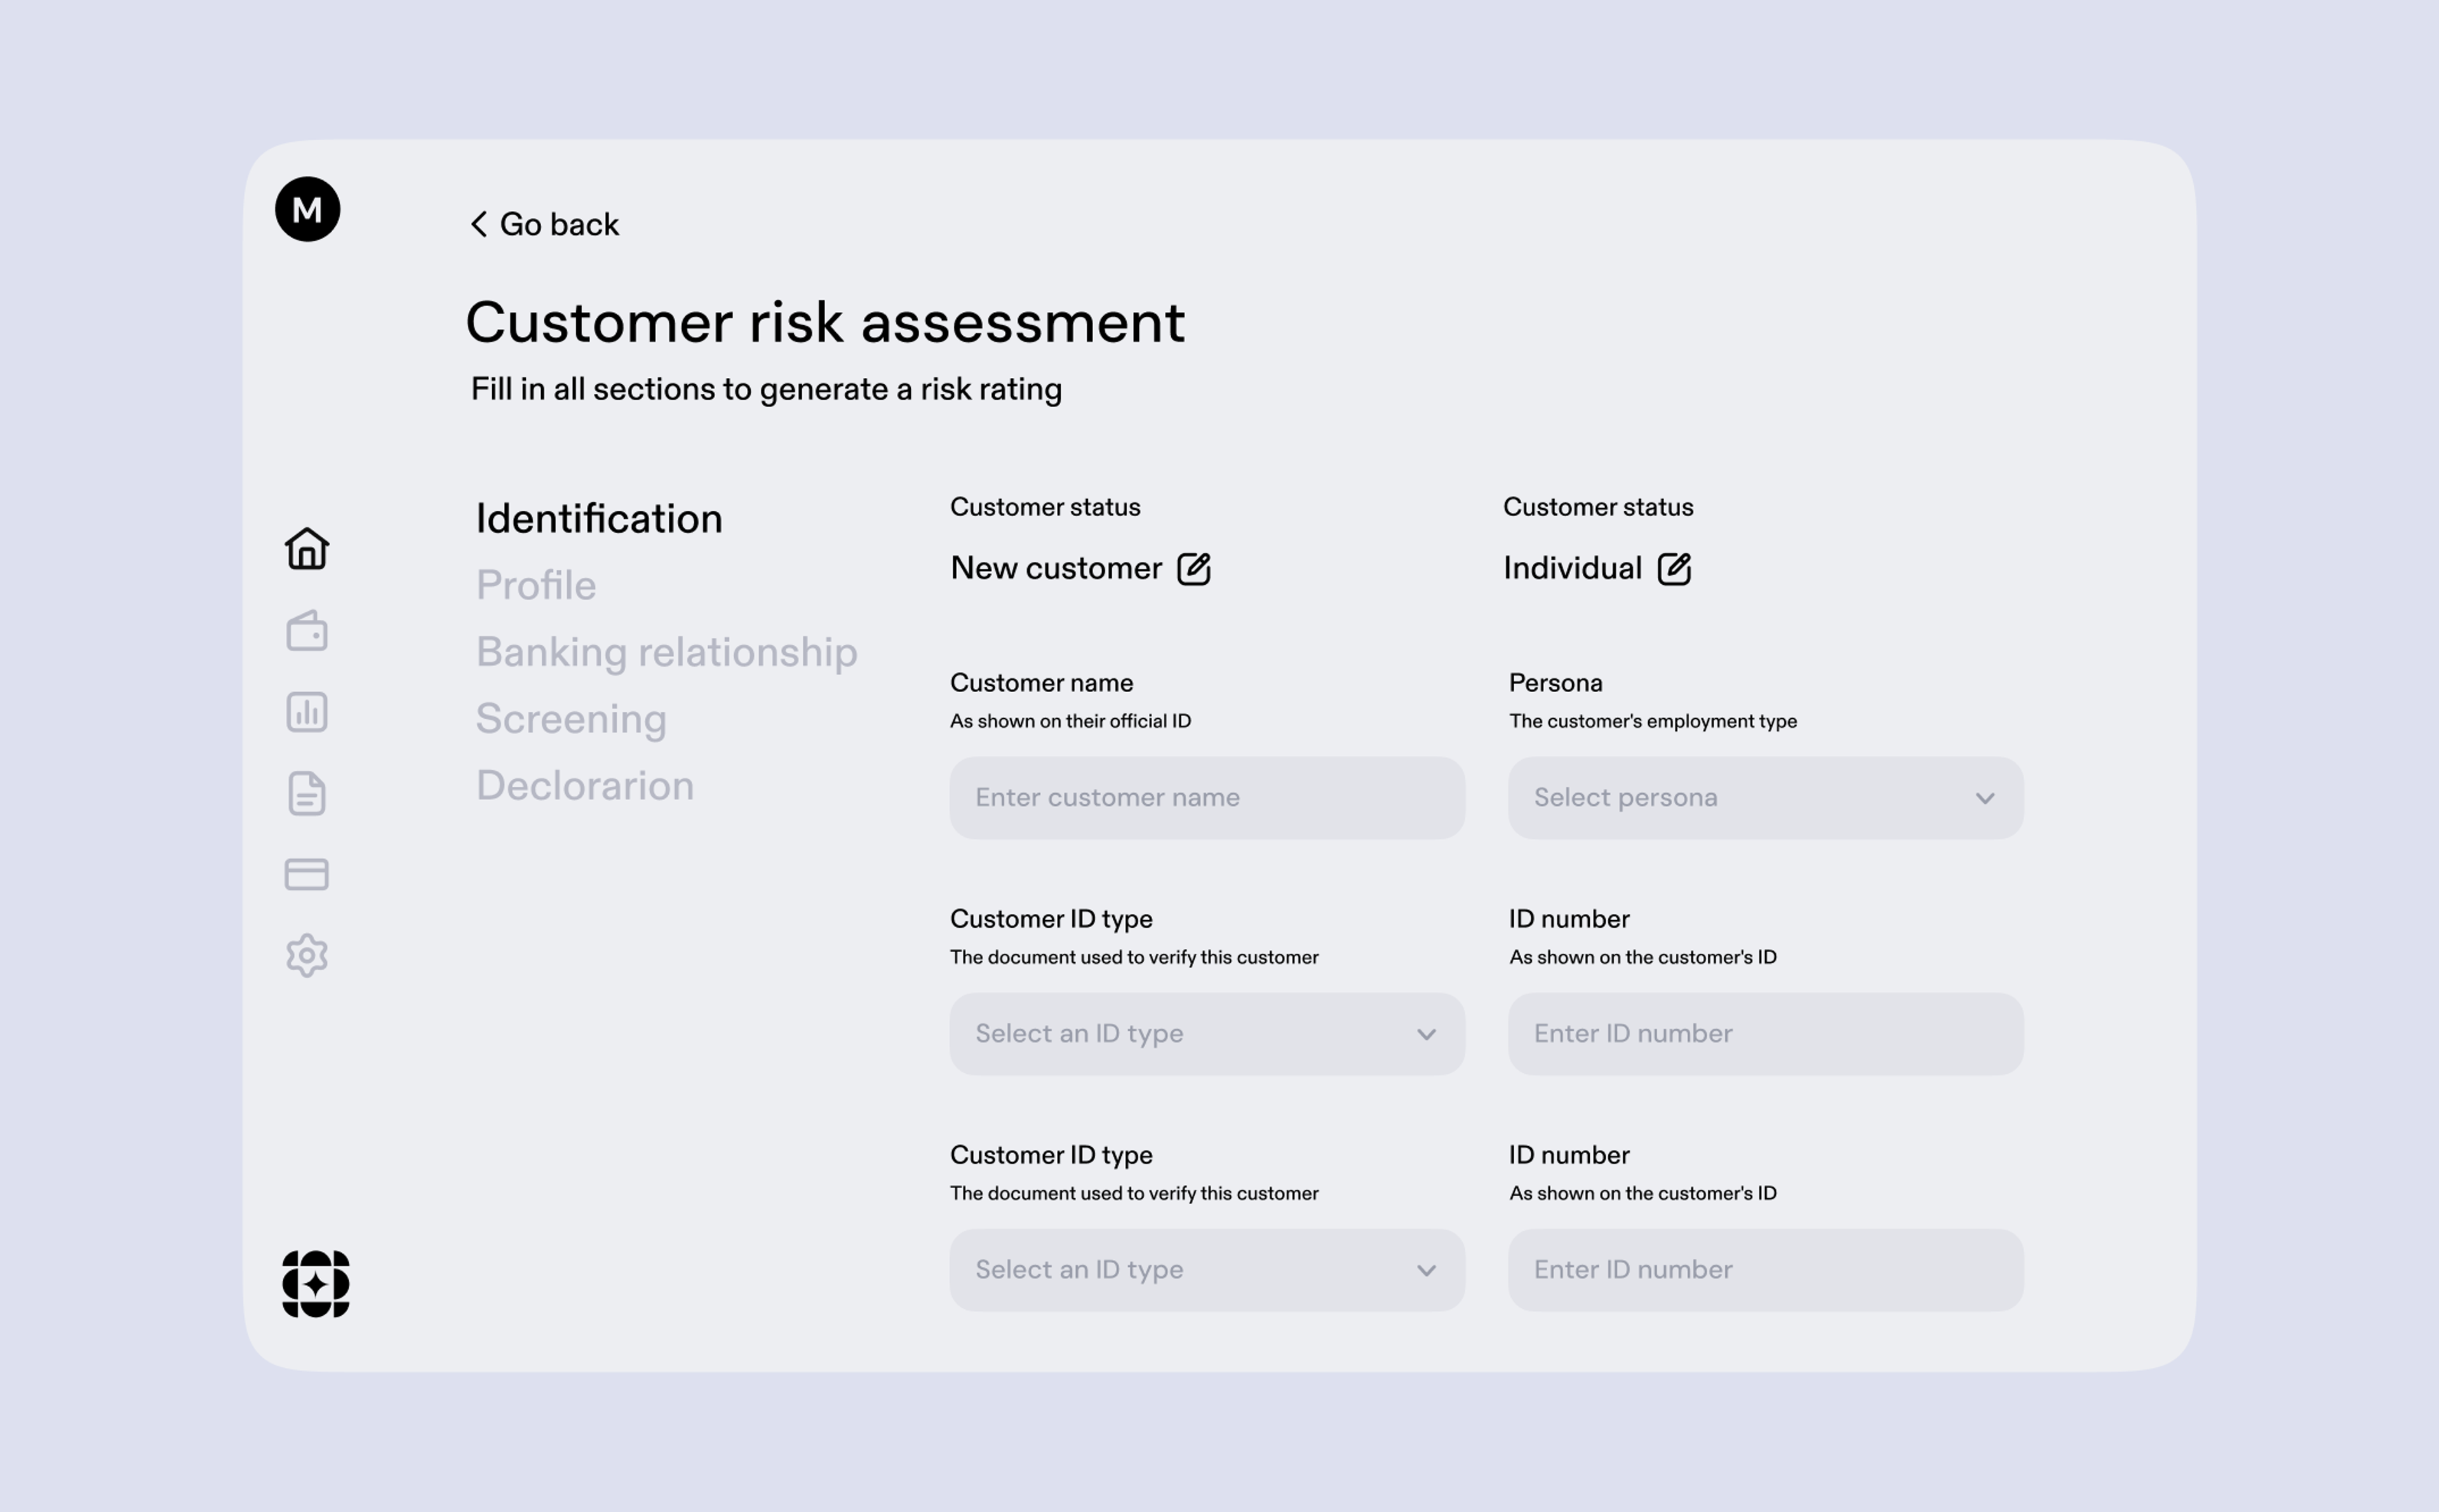Open the Decloration section

pos(585,786)
